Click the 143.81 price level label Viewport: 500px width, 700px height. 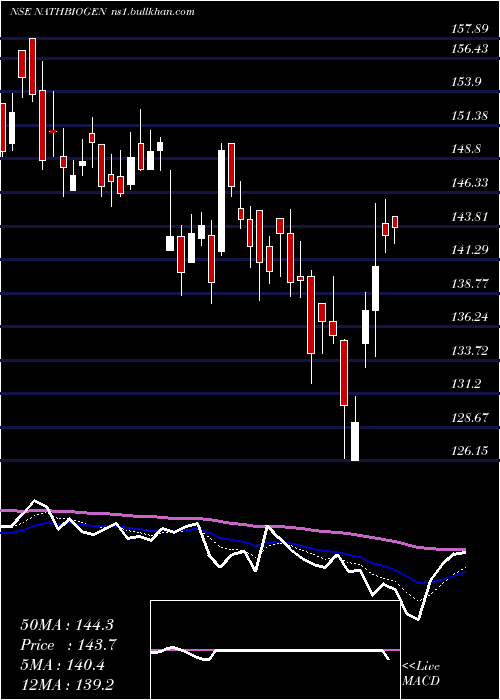click(470, 217)
